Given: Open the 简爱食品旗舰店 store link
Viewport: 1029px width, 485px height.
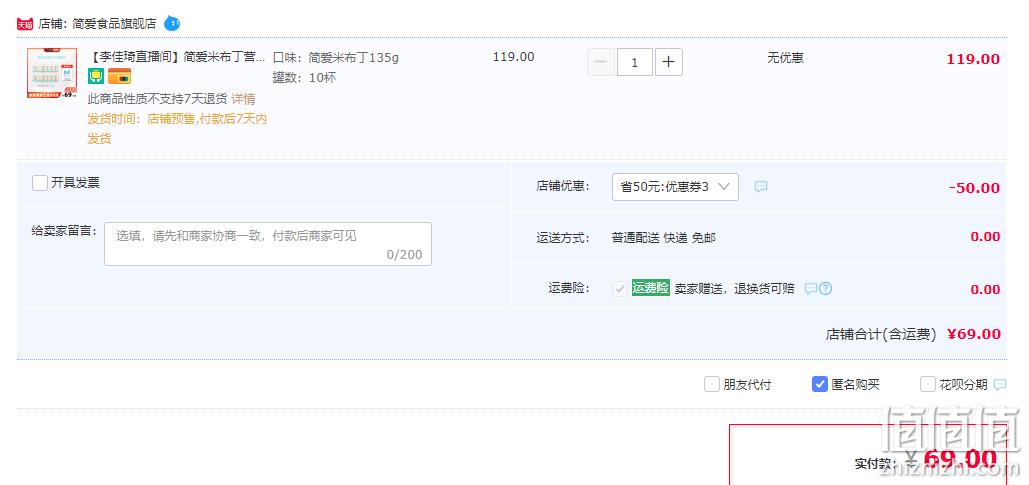Looking at the screenshot, I should point(114,24).
